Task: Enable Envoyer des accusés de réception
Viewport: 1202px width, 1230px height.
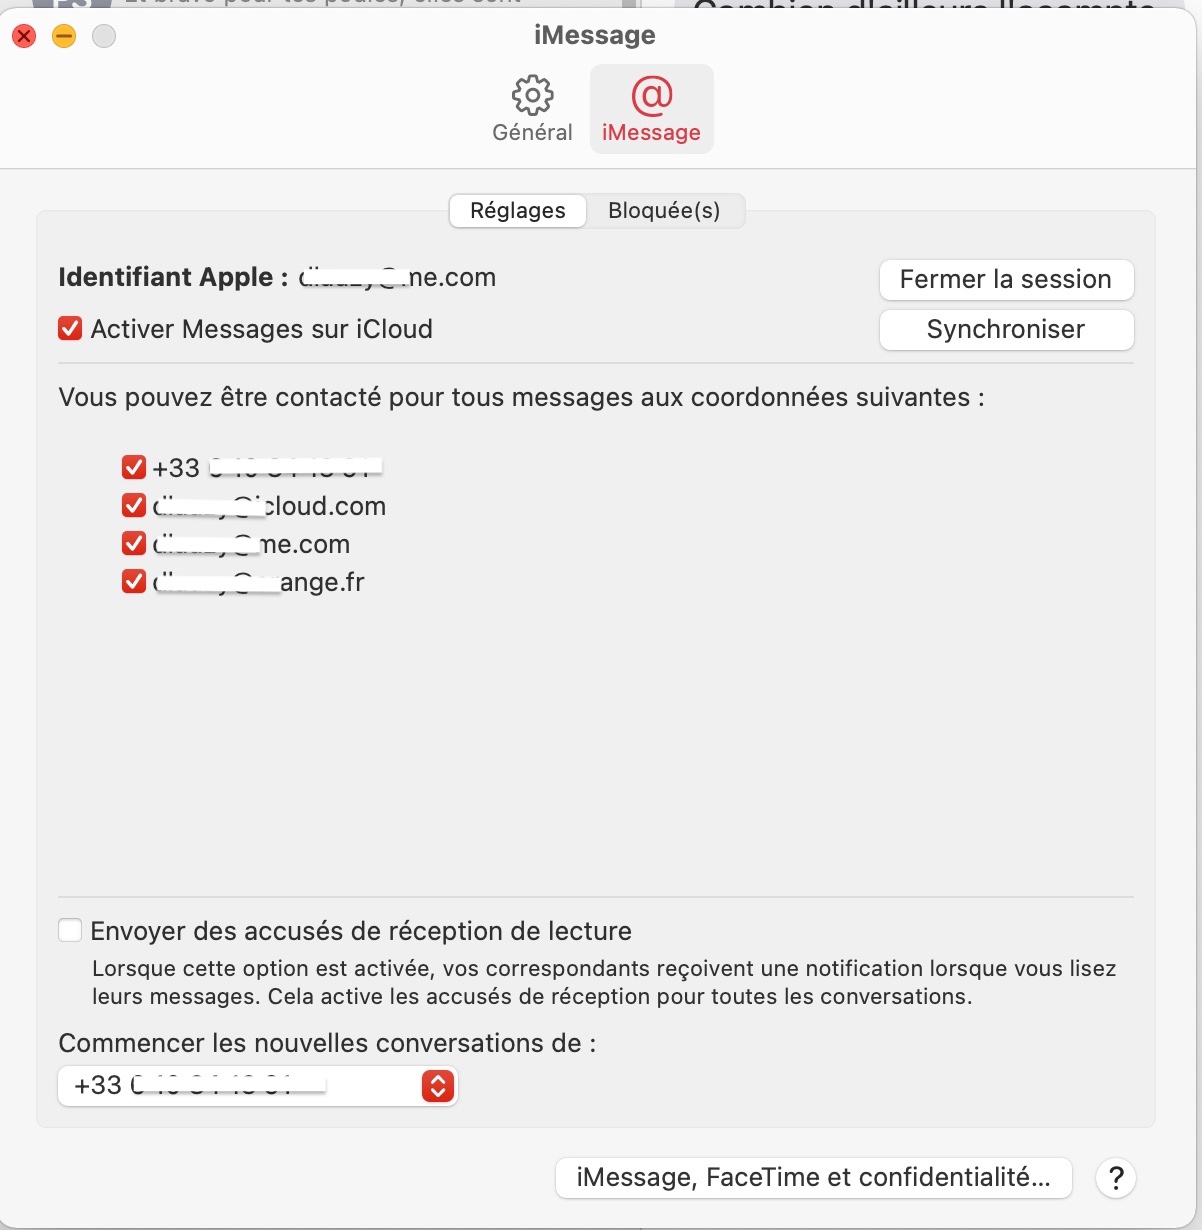Action: tap(70, 931)
